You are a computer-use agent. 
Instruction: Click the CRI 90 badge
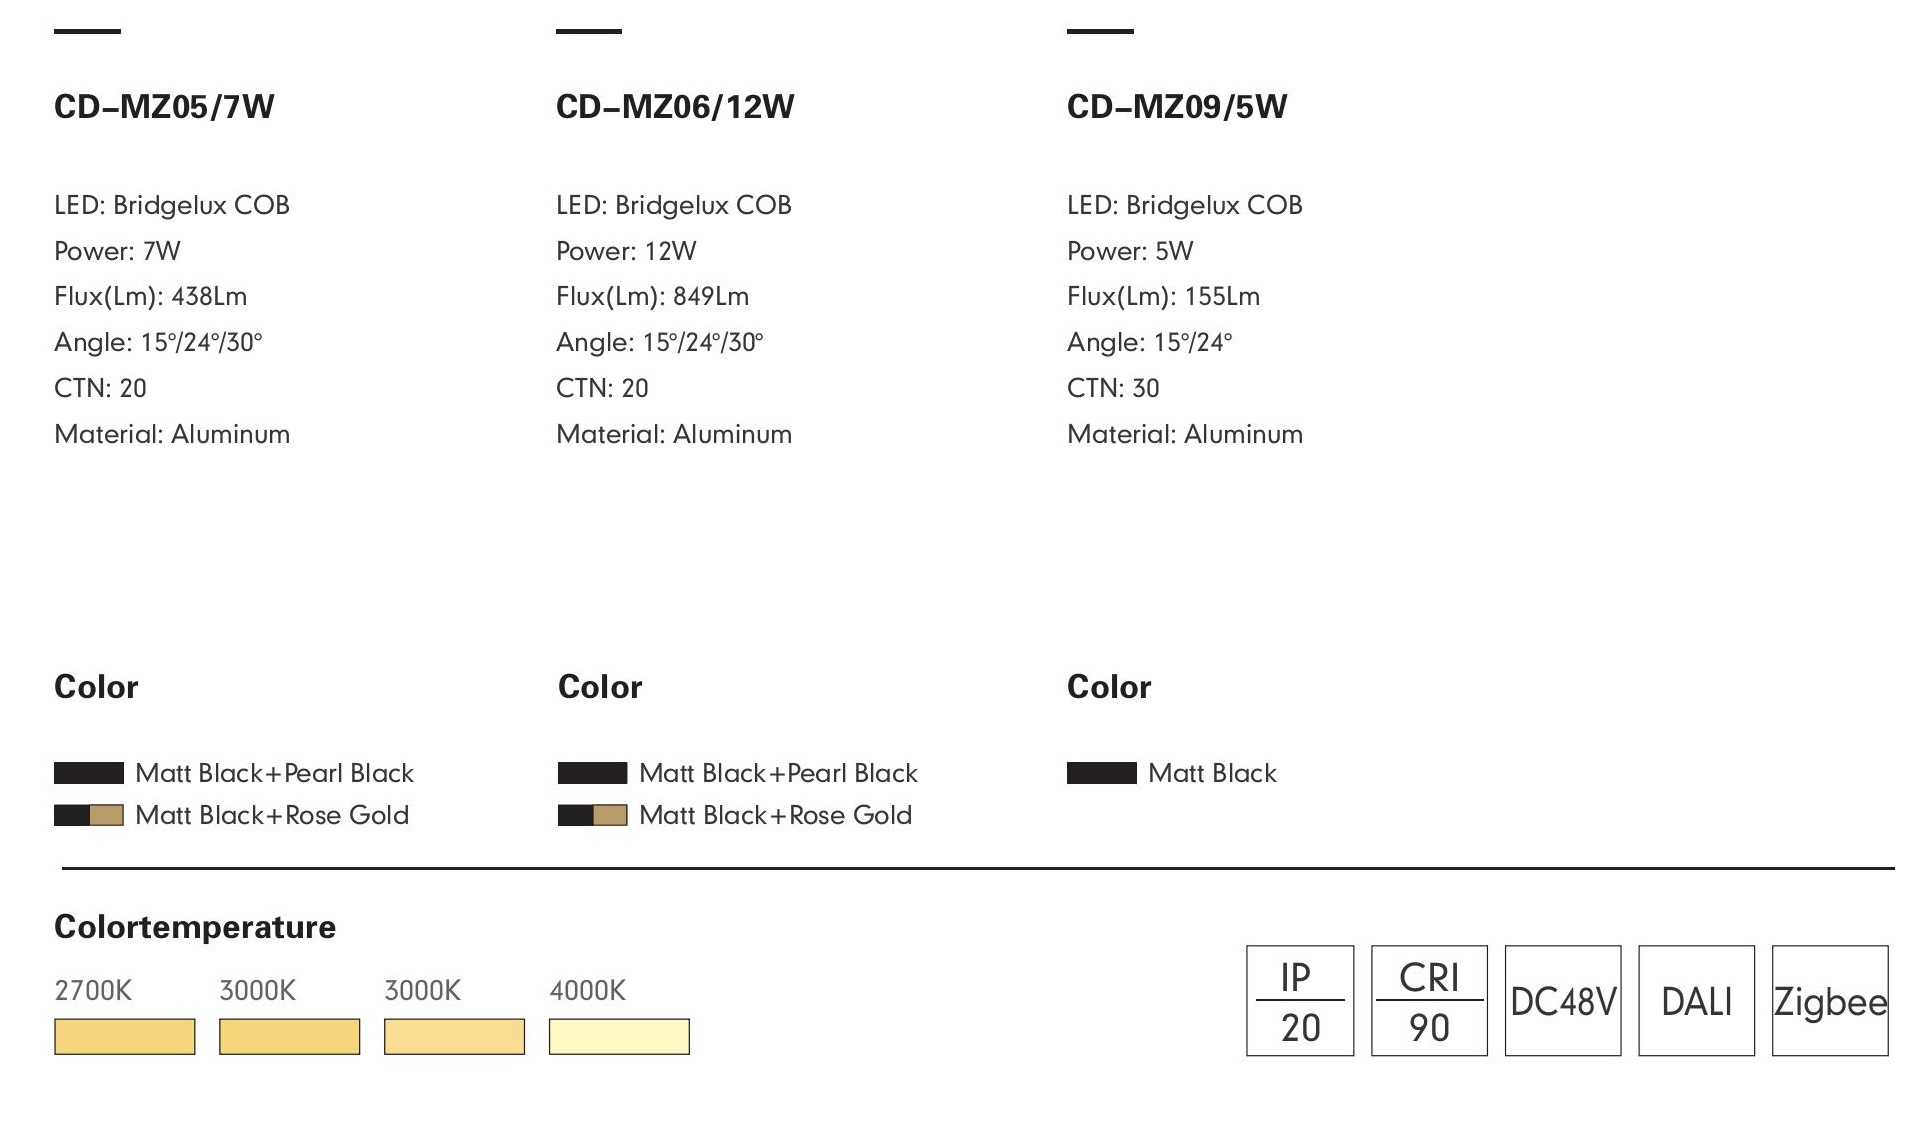pos(1428,1001)
